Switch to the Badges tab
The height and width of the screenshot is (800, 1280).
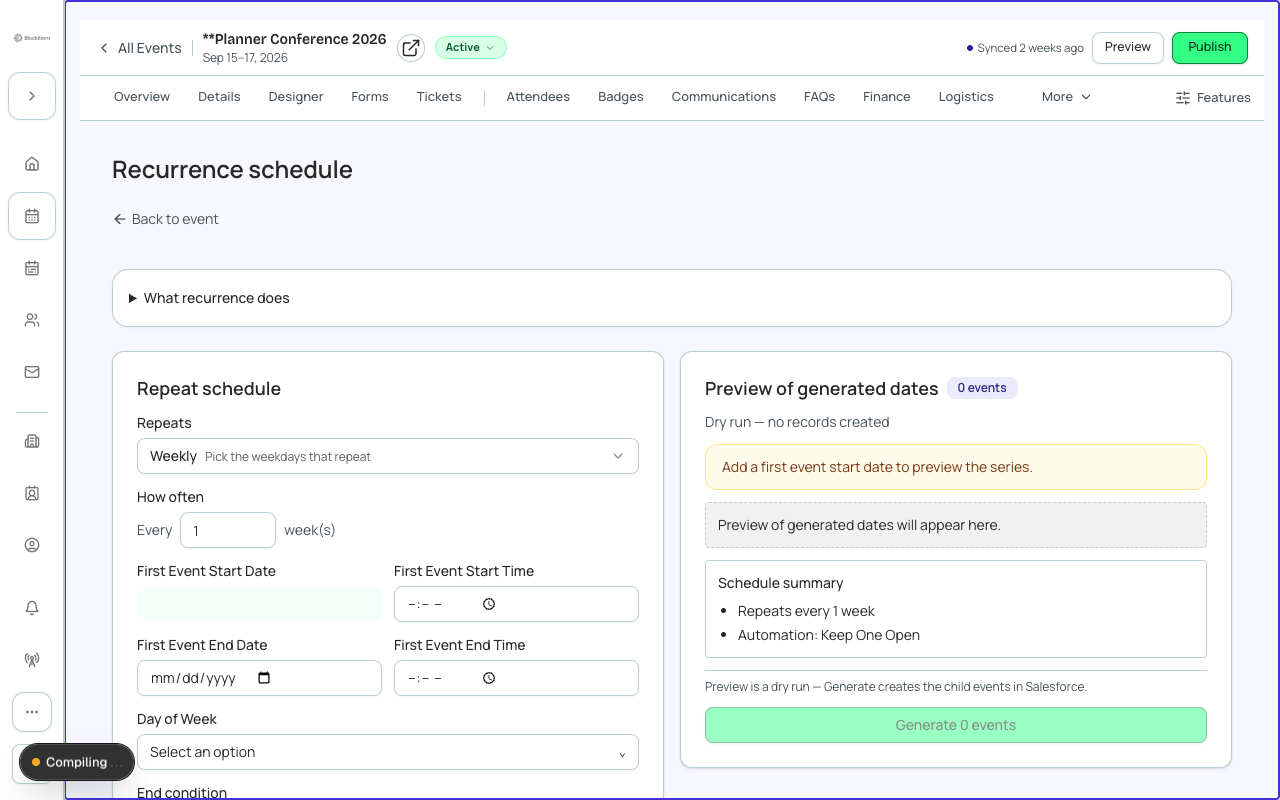pos(621,97)
